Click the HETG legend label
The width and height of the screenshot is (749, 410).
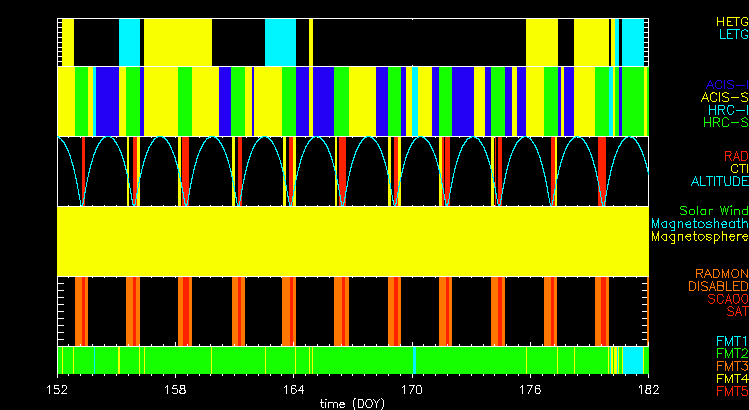click(x=731, y=21)
